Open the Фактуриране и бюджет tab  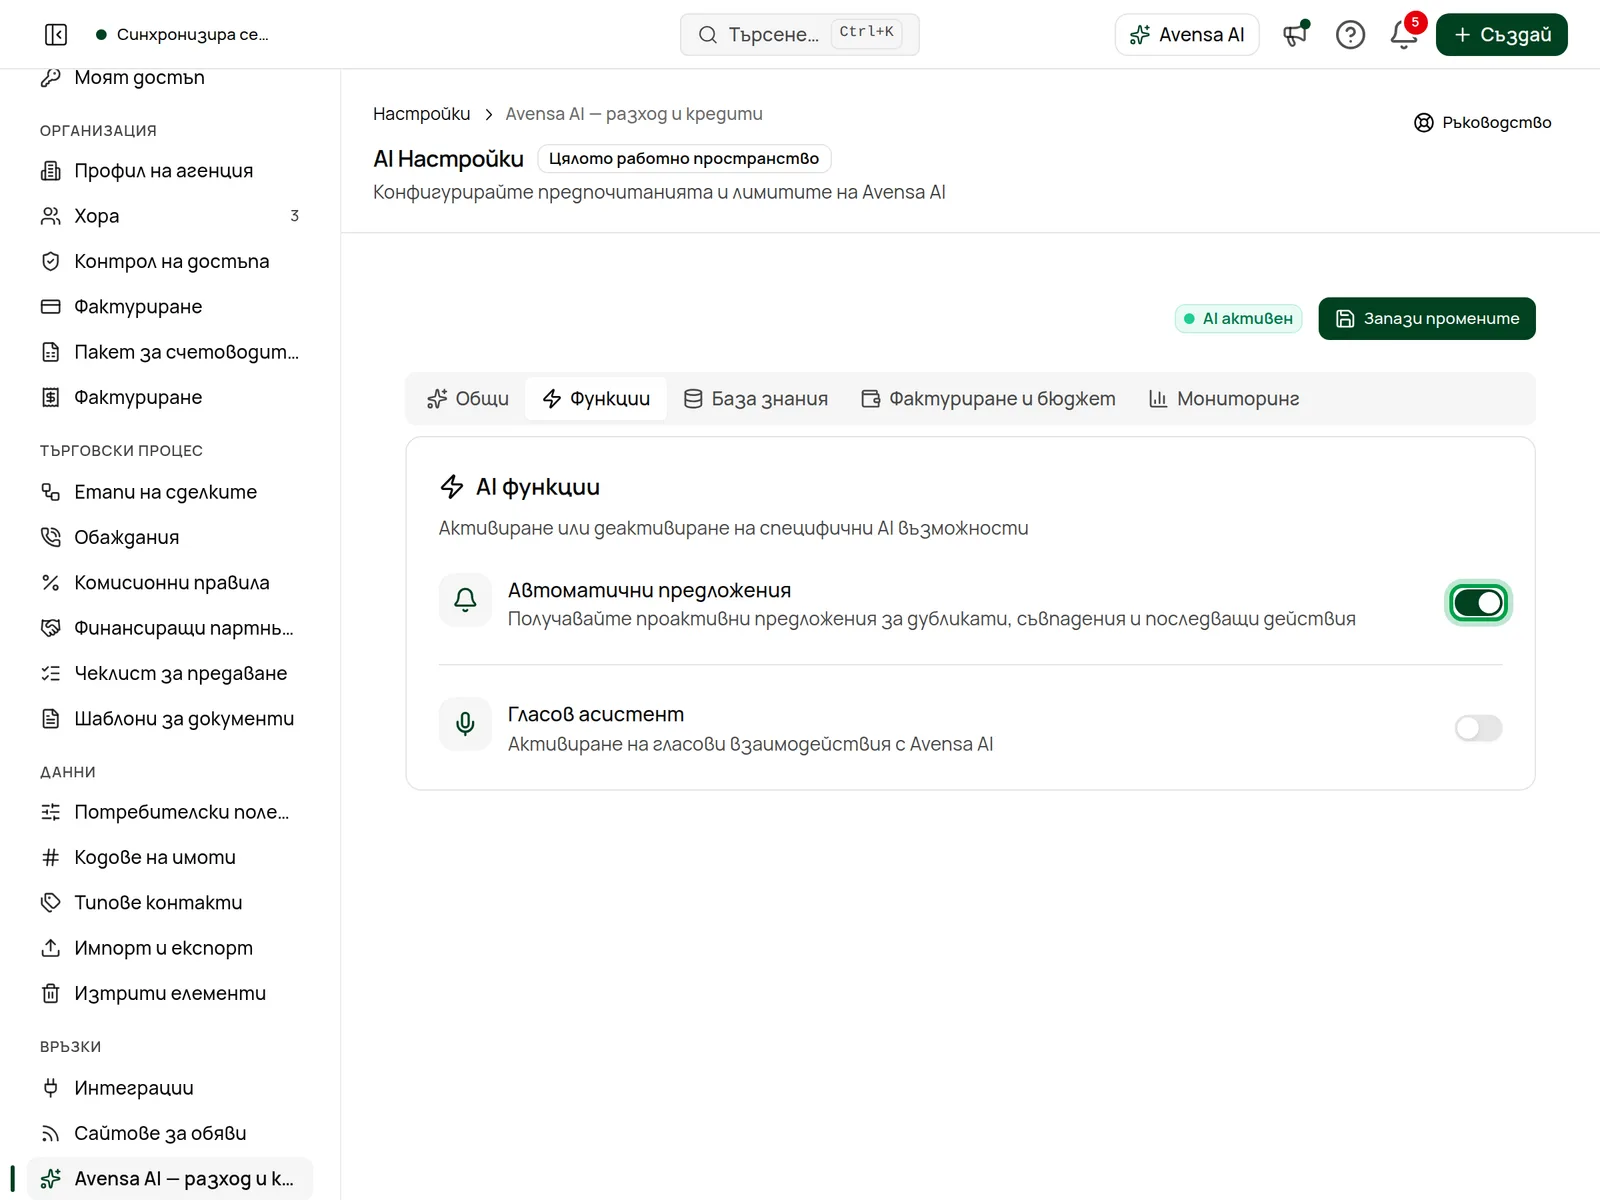coord(988,399)
